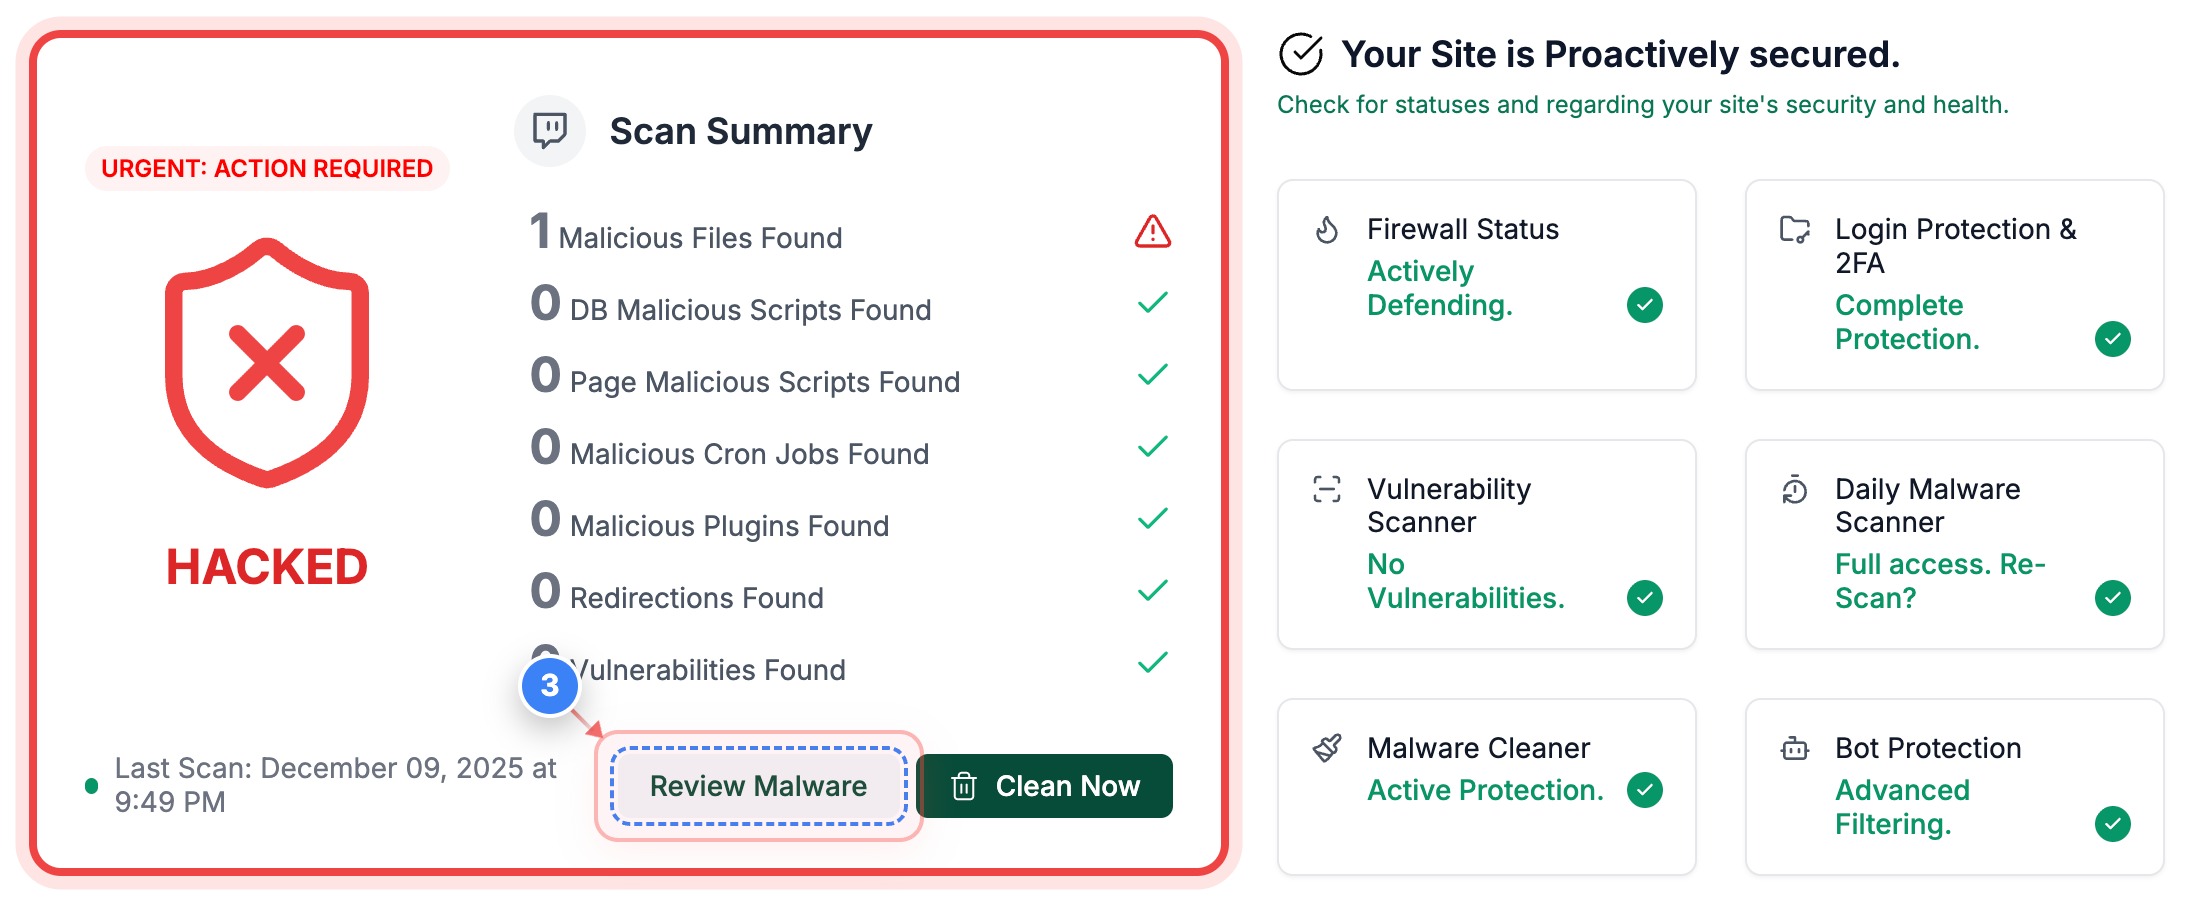Click the trash icon inside the Clean Now button

[964, 786]
